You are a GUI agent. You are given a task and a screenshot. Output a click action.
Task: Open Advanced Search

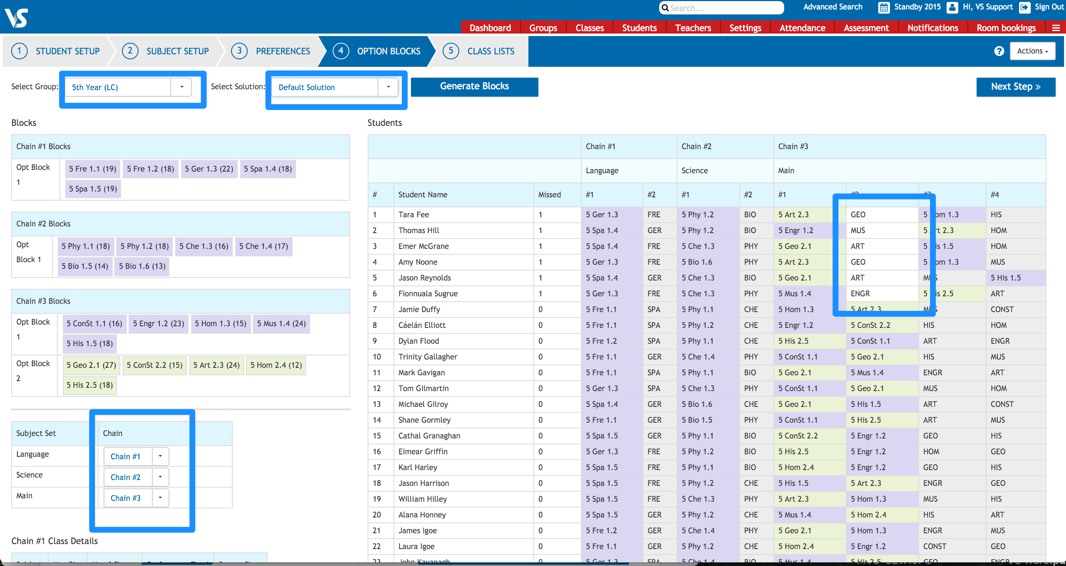pyautogui.click(x=833, y=7)
